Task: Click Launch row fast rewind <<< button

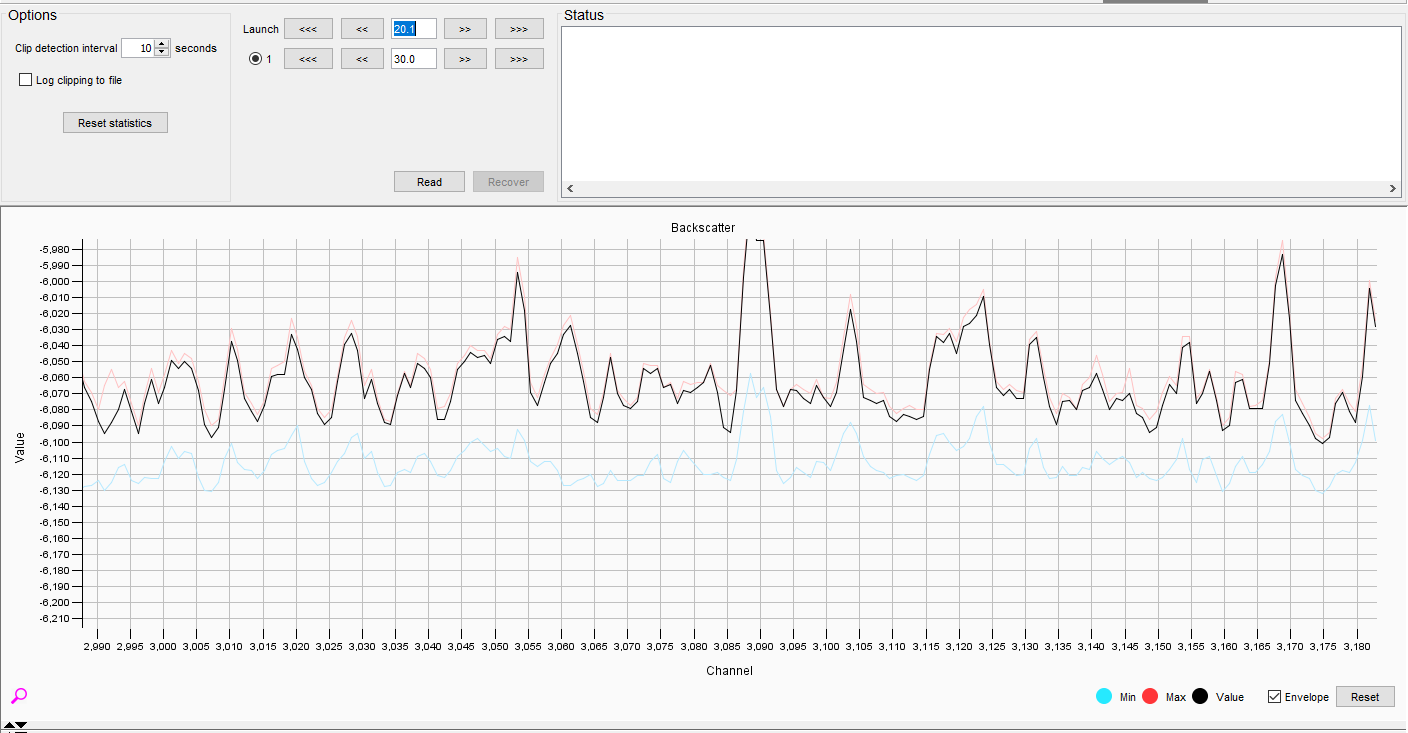Action: click(x=308, y=29)
